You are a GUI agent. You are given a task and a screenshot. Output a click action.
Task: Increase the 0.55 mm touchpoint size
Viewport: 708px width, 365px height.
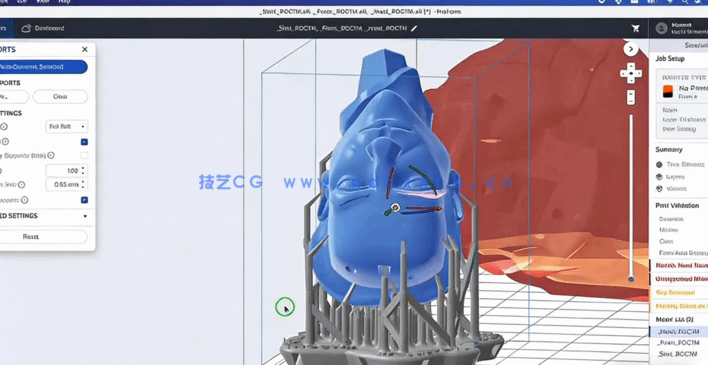pos(83,182)
